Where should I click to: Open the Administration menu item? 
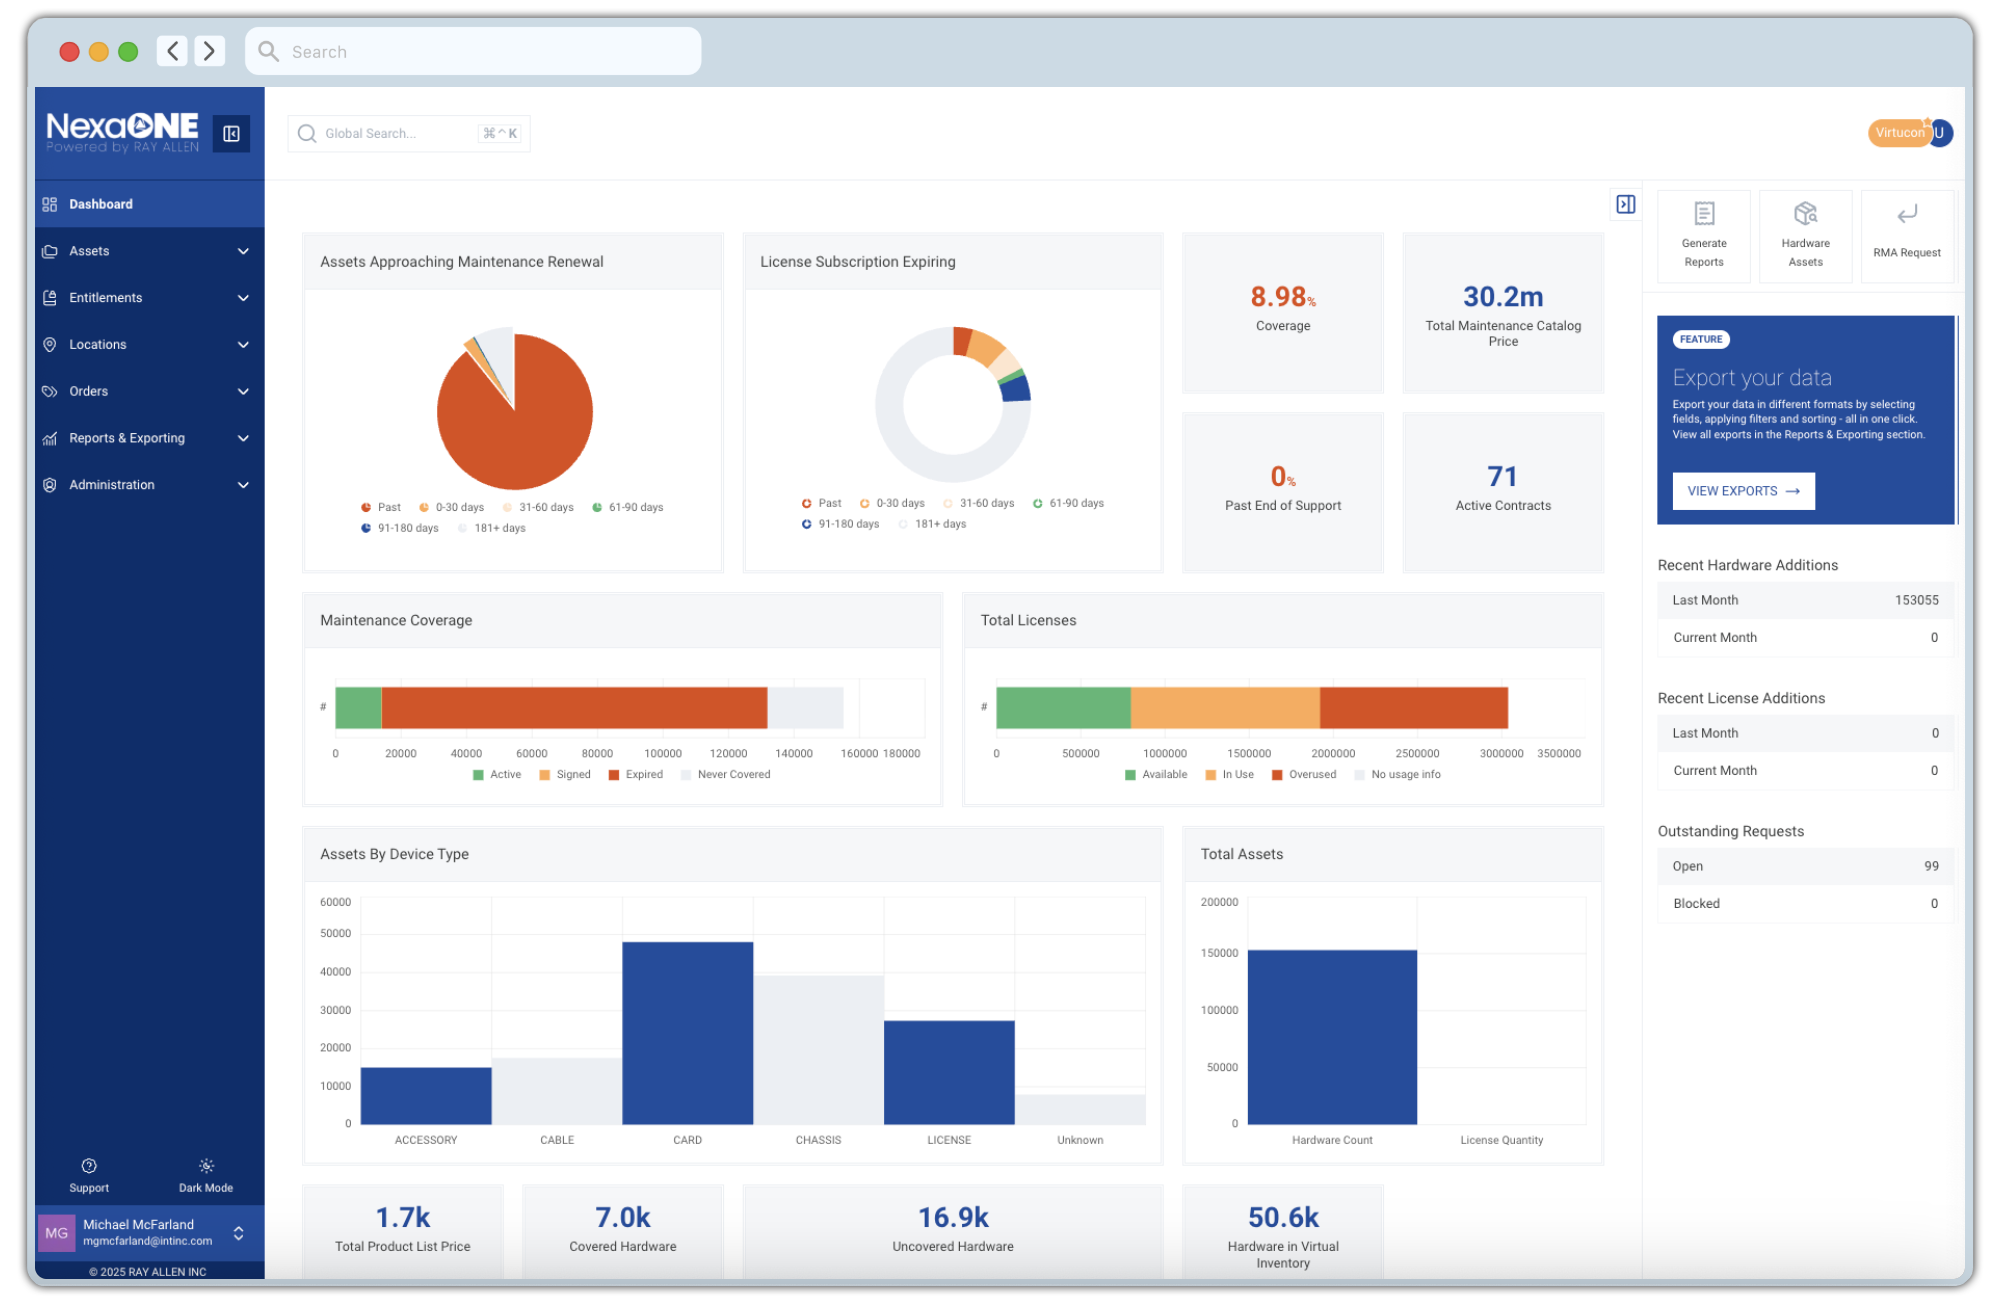coord(112,485)
